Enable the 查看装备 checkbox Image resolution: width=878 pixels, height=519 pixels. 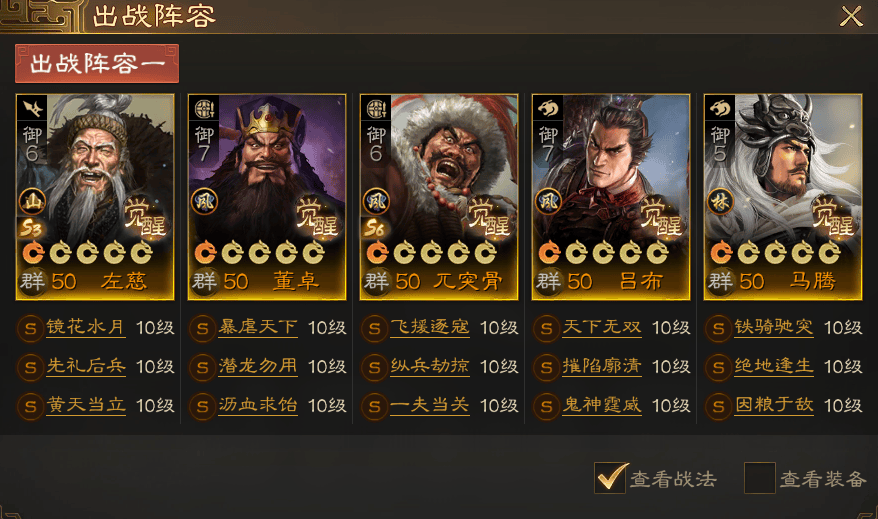click(760, 478)
